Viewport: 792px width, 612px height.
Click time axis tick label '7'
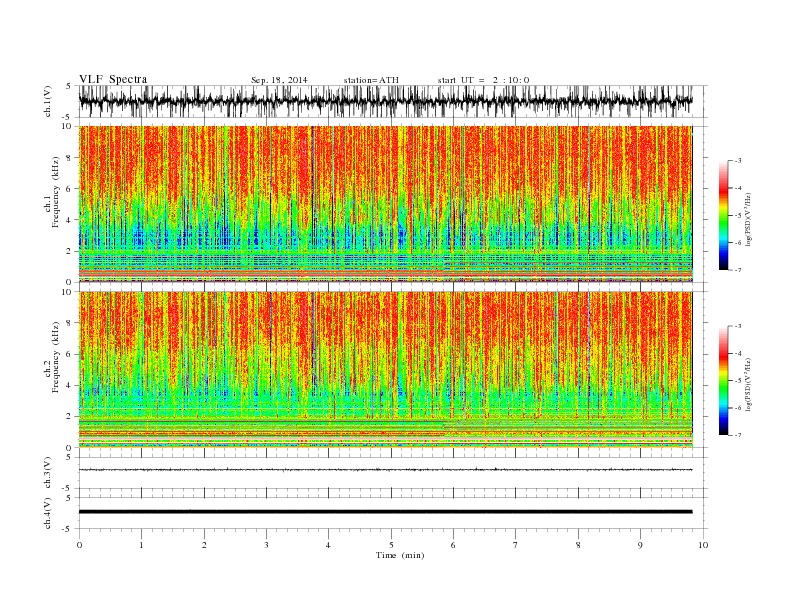[x=515, y=545]
